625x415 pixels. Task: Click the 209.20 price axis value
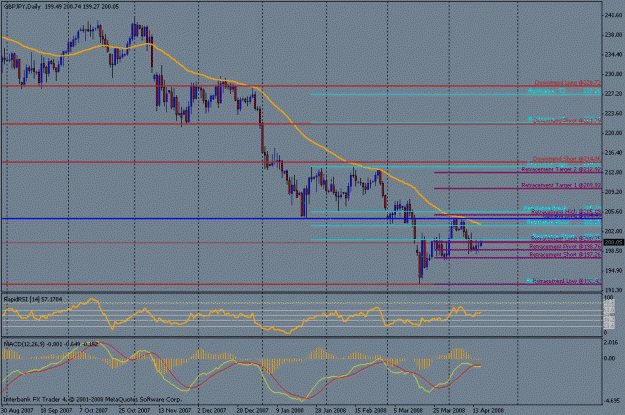[x=613, y=192]
